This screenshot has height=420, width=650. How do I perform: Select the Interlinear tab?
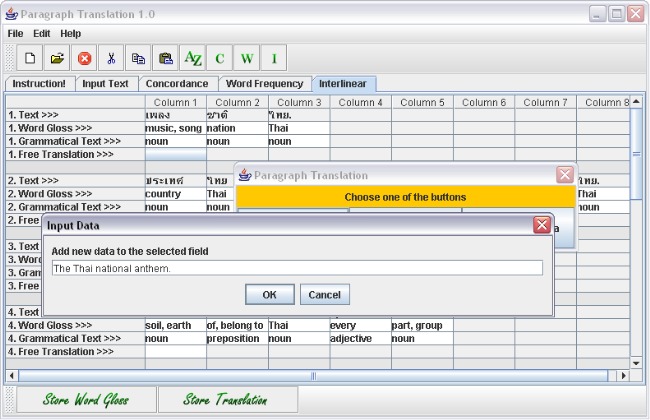343,84
